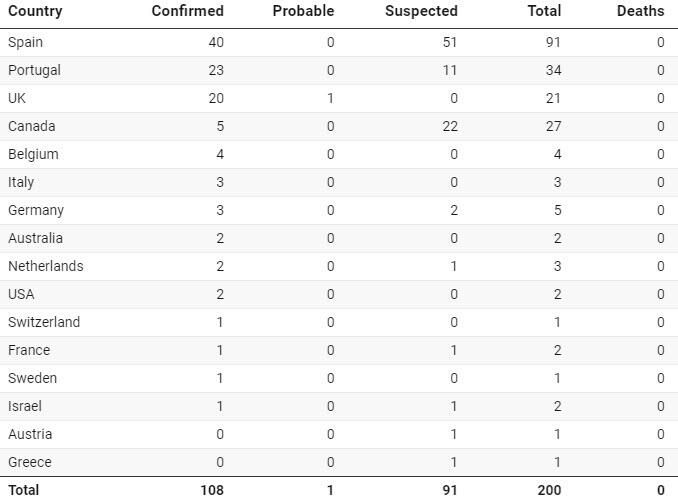Select the Greece row label
The width and height of the screenshot is (678, 500).
coord(29,462)
